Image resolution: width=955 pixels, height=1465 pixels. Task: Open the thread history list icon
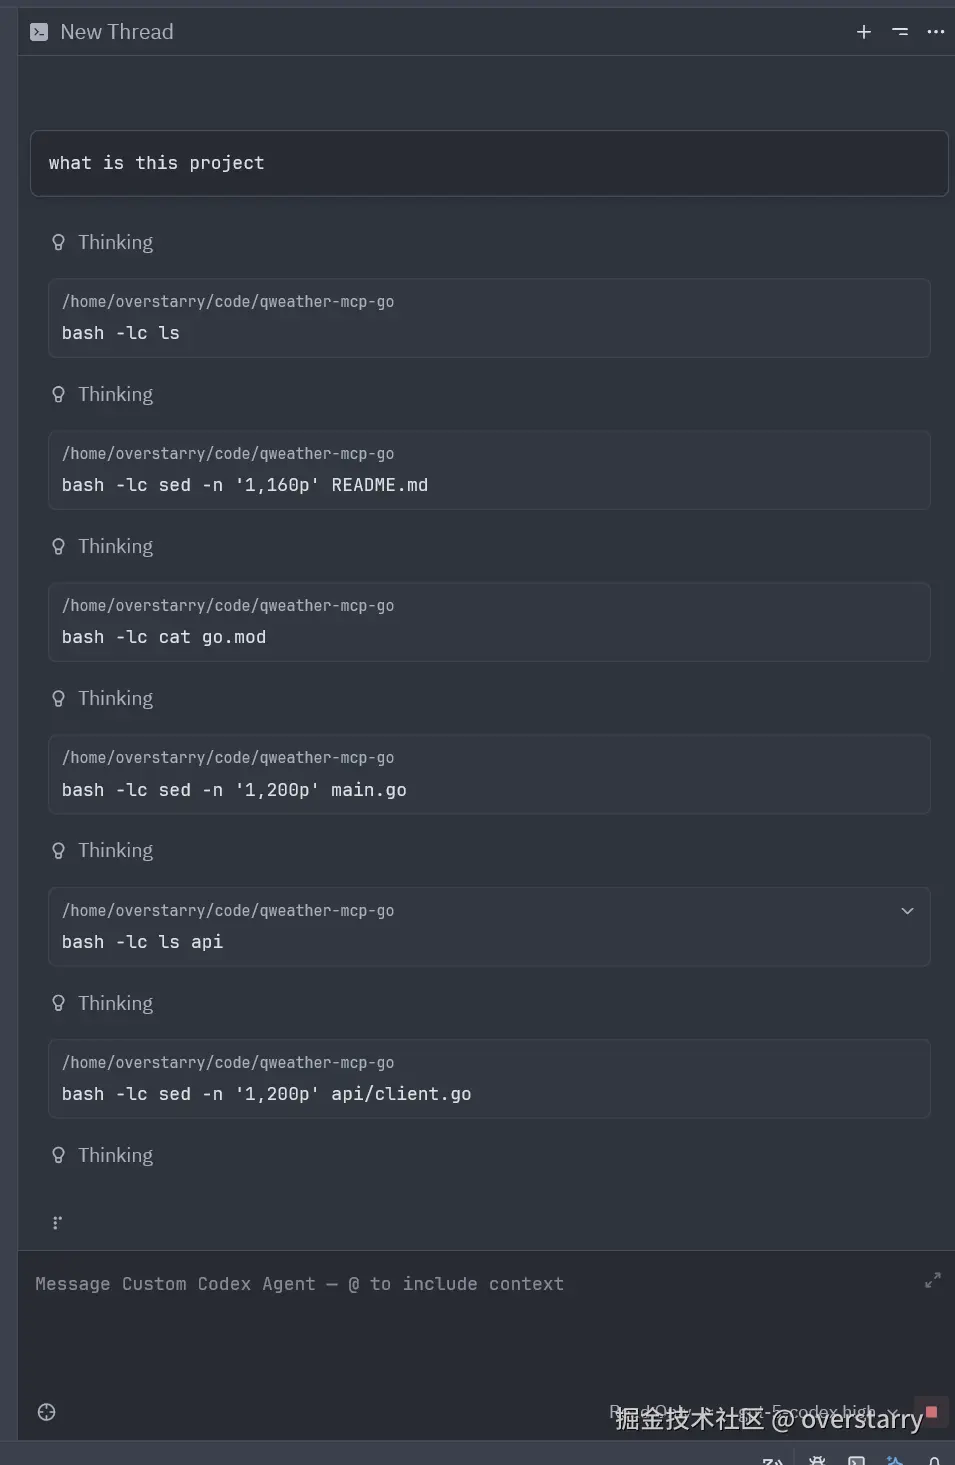900,32
